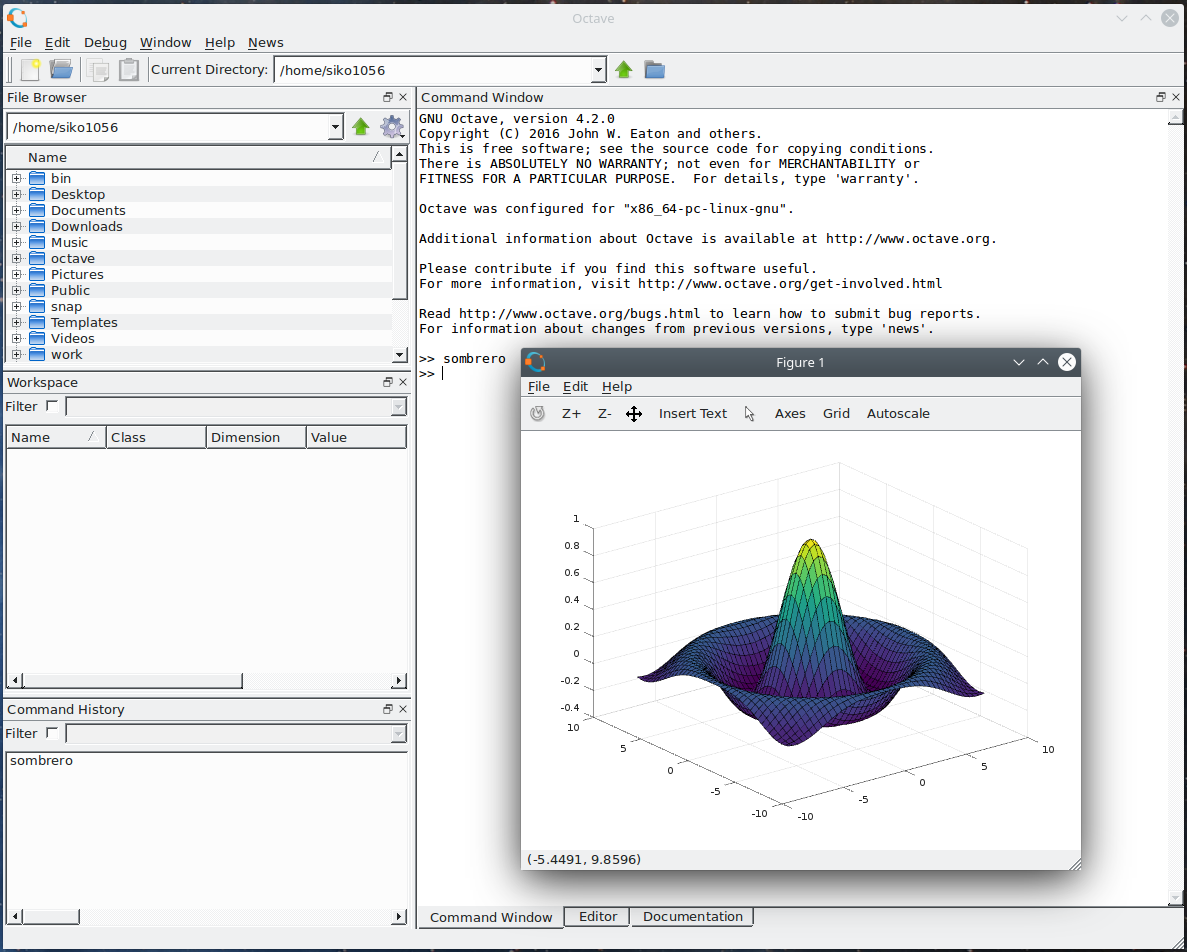Open the Workspace filter dropdown

(x=399, y=407)
